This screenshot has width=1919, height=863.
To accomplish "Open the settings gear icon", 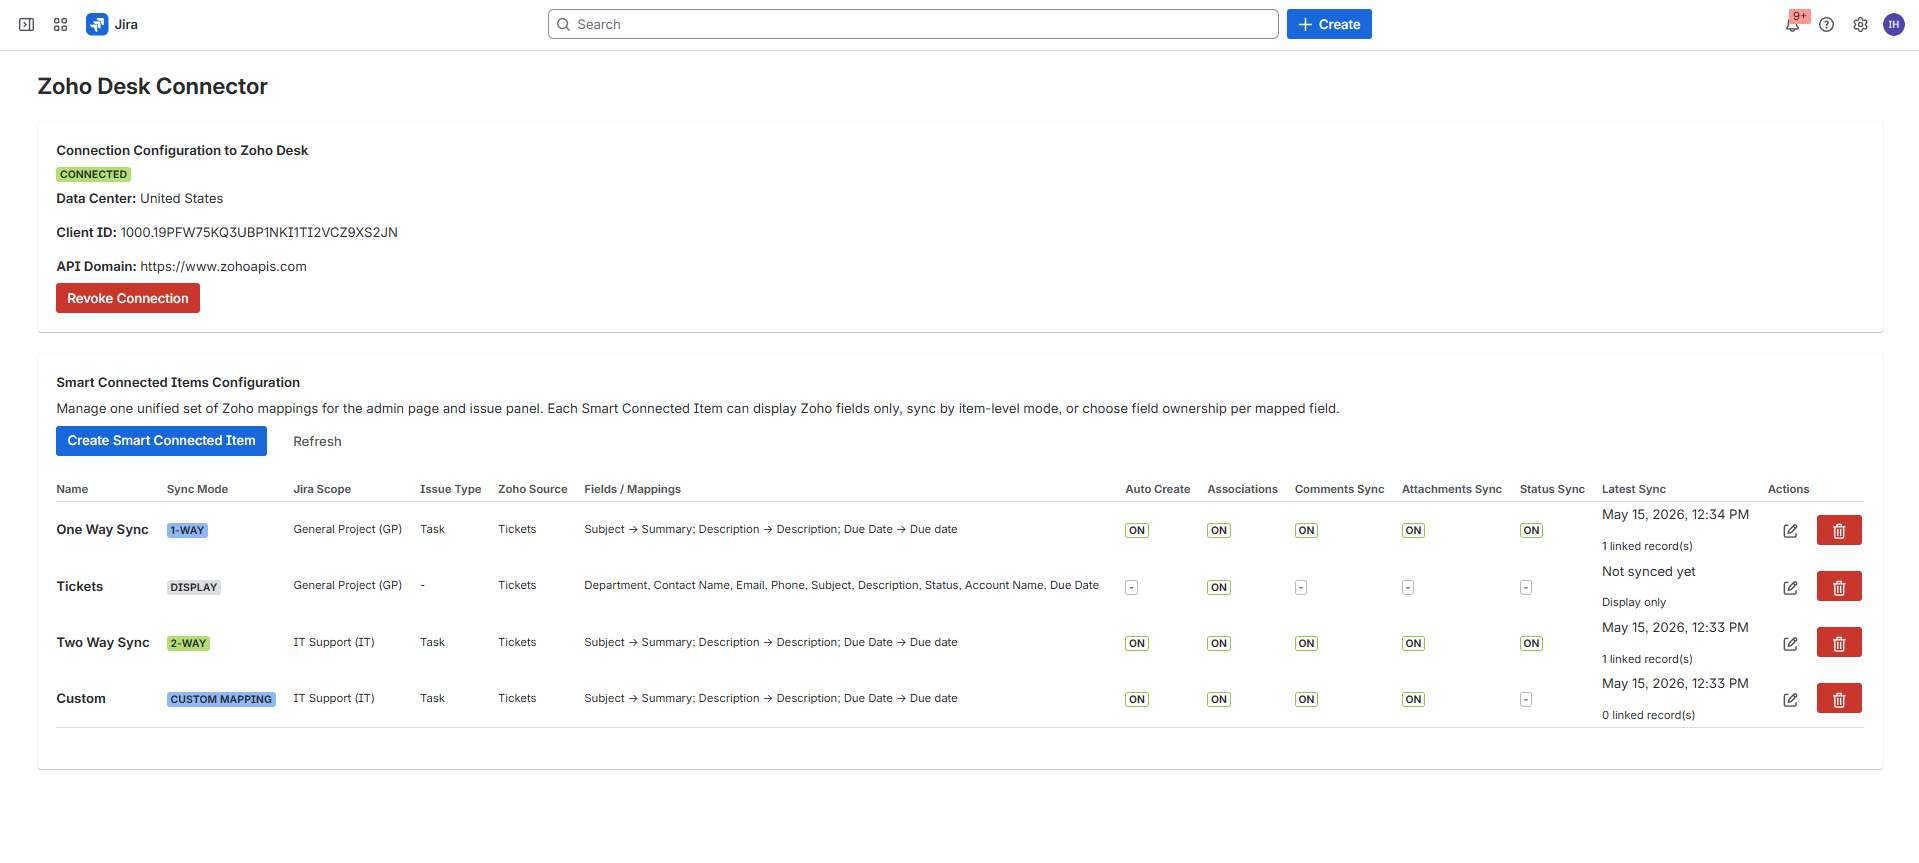I will (1860, 24).
